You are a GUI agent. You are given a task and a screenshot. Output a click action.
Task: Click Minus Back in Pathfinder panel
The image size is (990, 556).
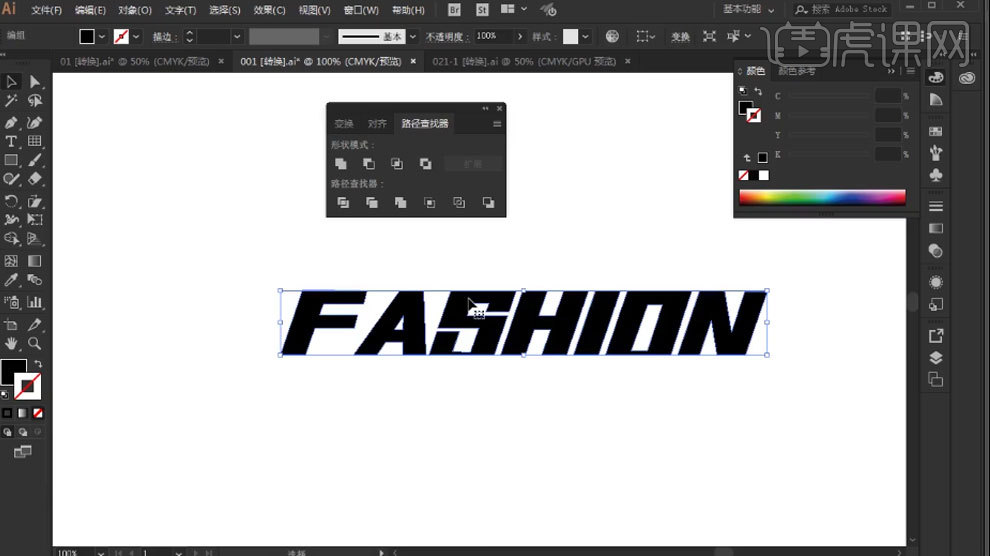pyautogui.click(x=488, y=203)
